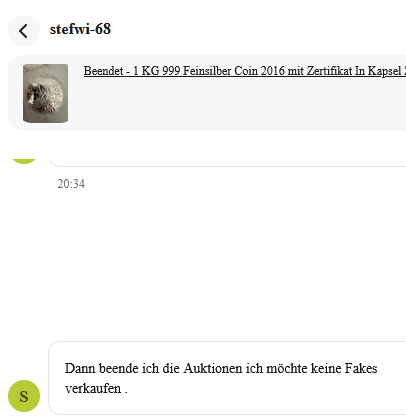This screenshot has height=416, width=406.
Task: Click 'Feinsilber Coin 2016' in the listing title
Action: tap(232, 71)
